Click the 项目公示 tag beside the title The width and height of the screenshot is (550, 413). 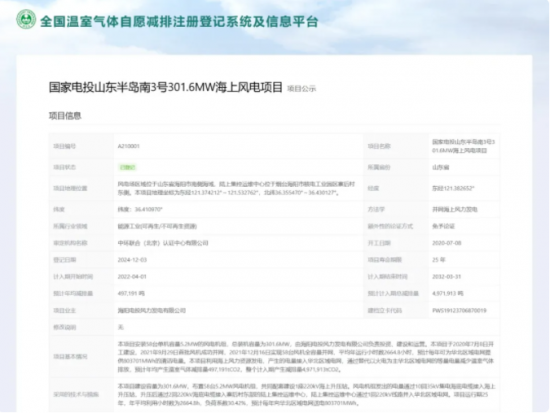302,89
